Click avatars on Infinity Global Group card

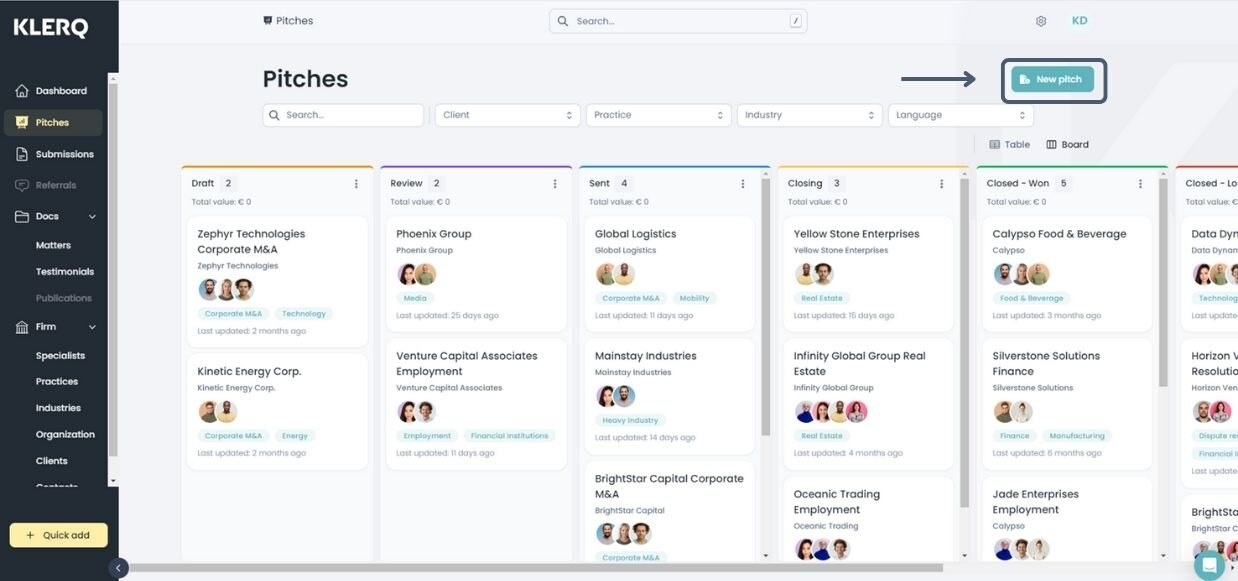(x=831, y=412)
